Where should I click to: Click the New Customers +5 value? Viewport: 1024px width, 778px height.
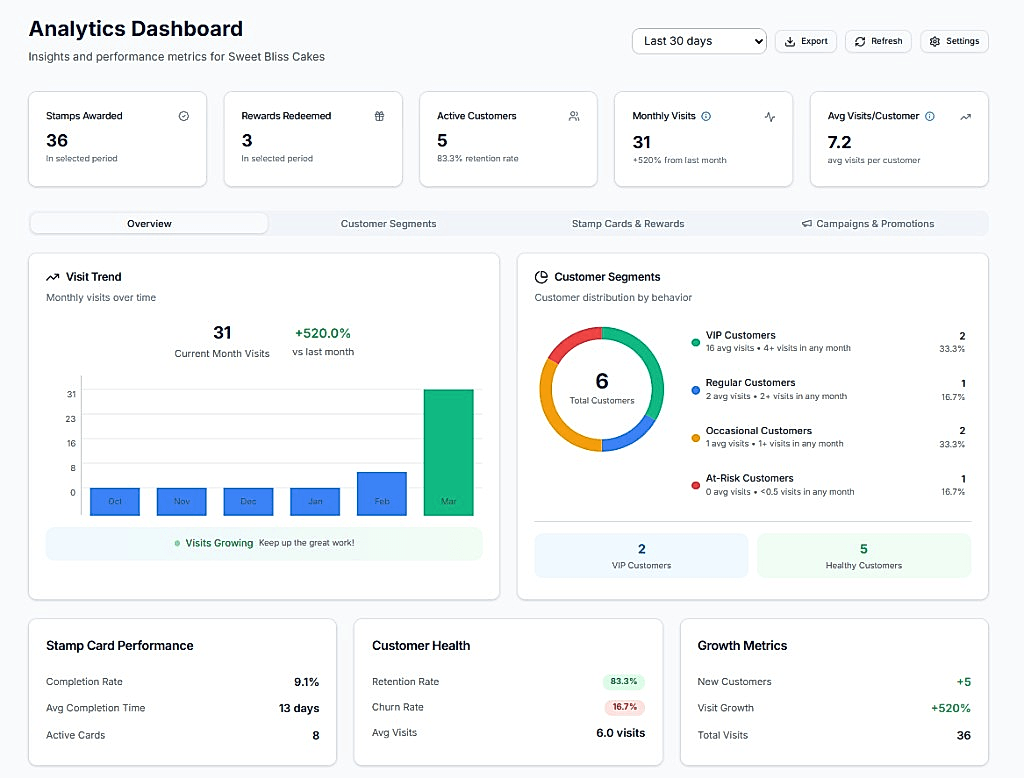click(964, 682)
